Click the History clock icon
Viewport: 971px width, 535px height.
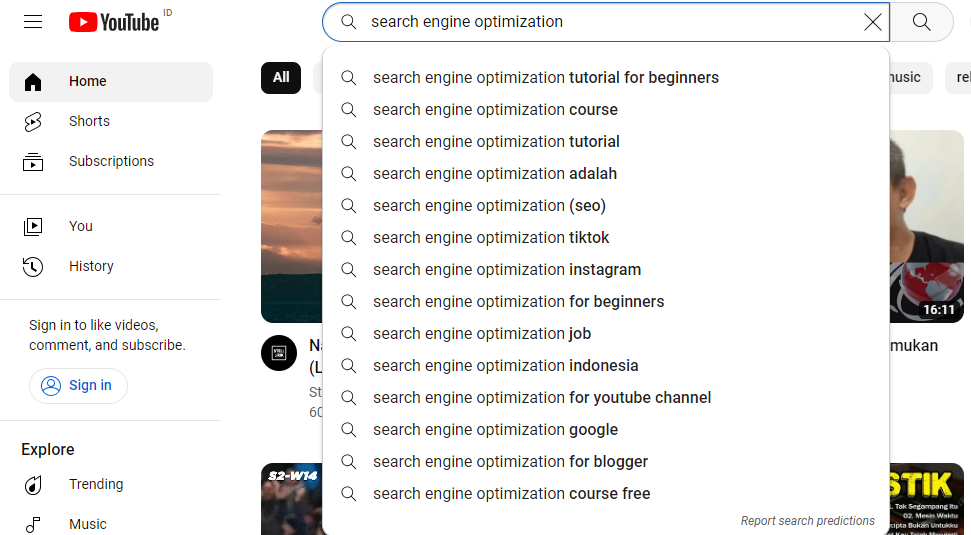point(33,267)
